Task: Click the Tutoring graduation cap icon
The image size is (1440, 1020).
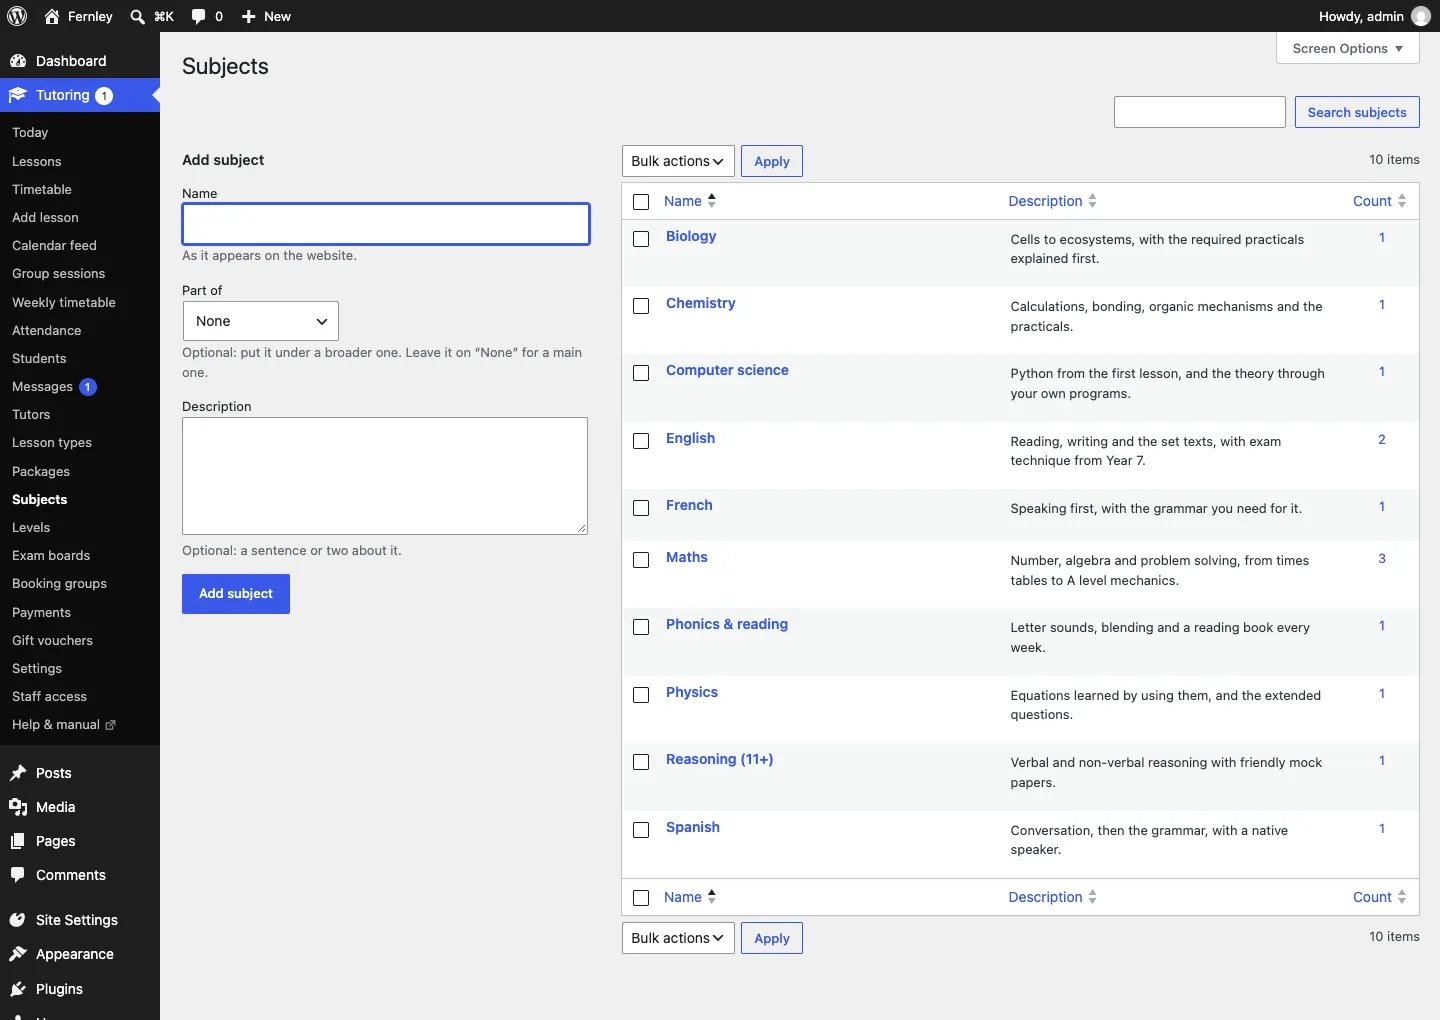Action: (x=18, y=95)
